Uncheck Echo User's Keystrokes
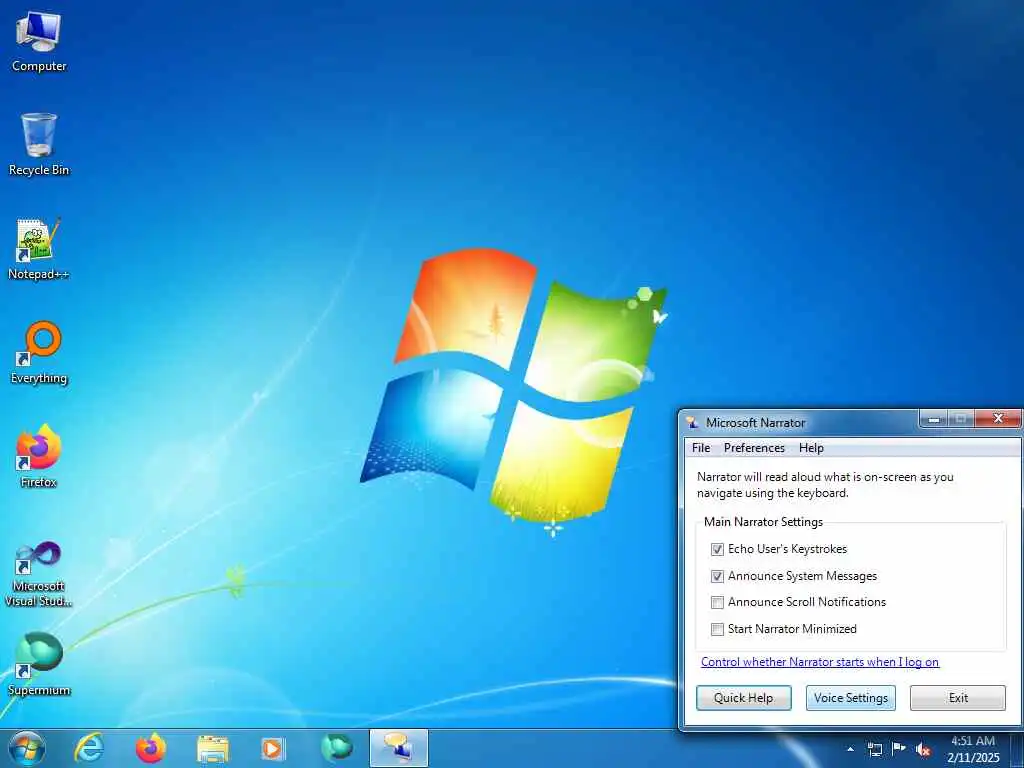 point(717,549)
